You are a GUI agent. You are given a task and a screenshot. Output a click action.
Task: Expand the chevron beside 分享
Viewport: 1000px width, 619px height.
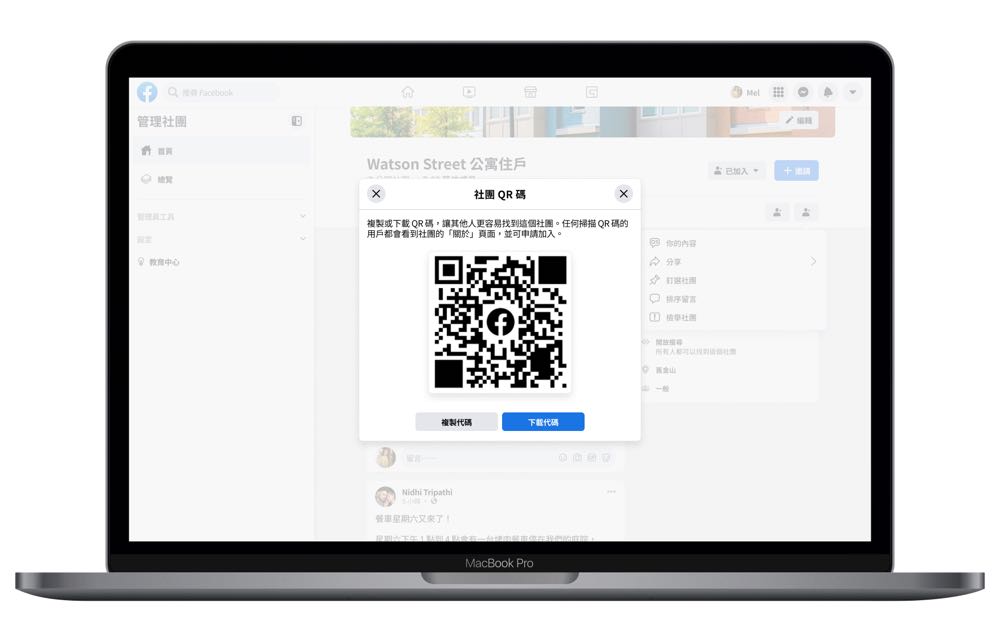pos(813,261)
